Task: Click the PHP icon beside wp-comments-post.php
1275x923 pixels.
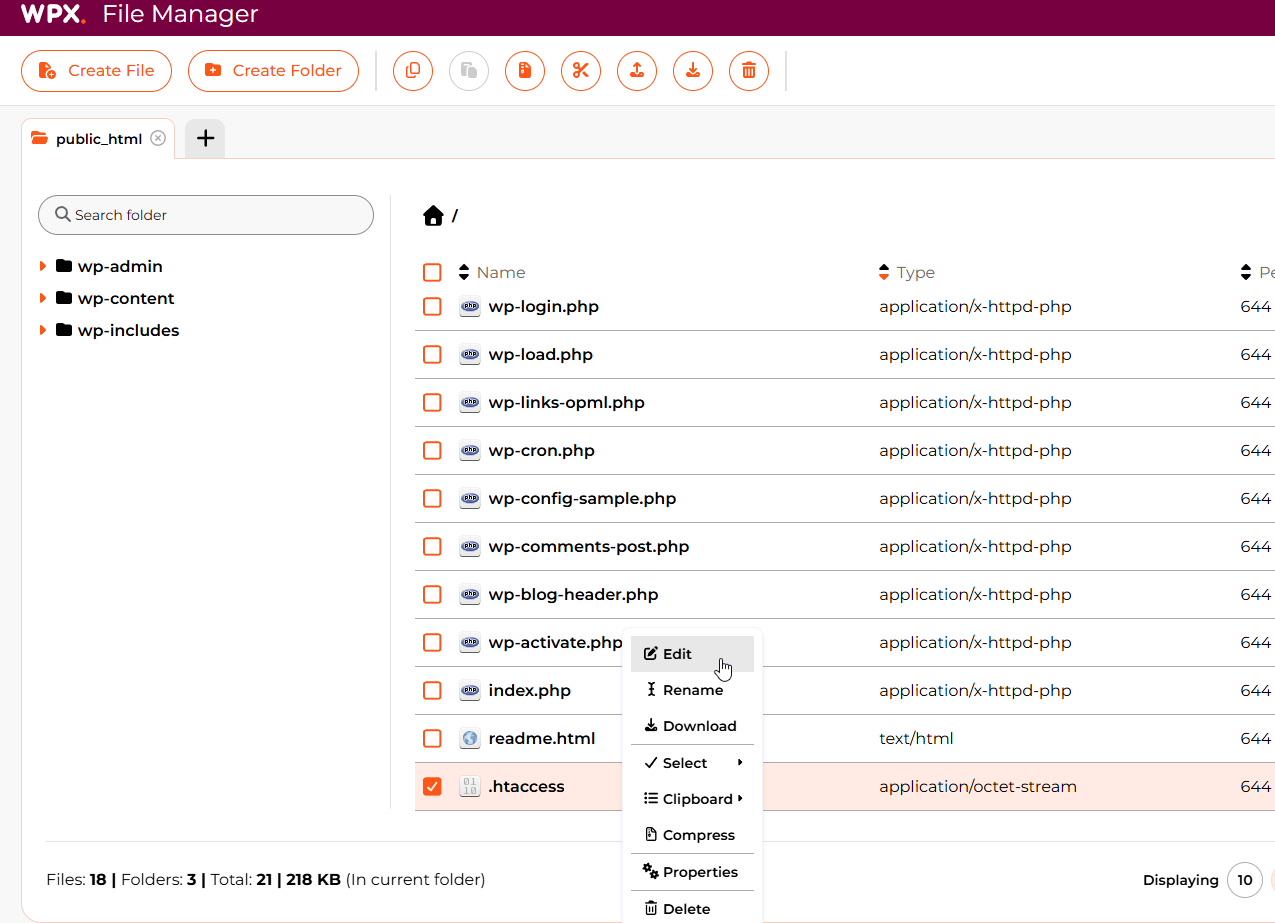Action: pyautogui.click(x=470, y=547)
